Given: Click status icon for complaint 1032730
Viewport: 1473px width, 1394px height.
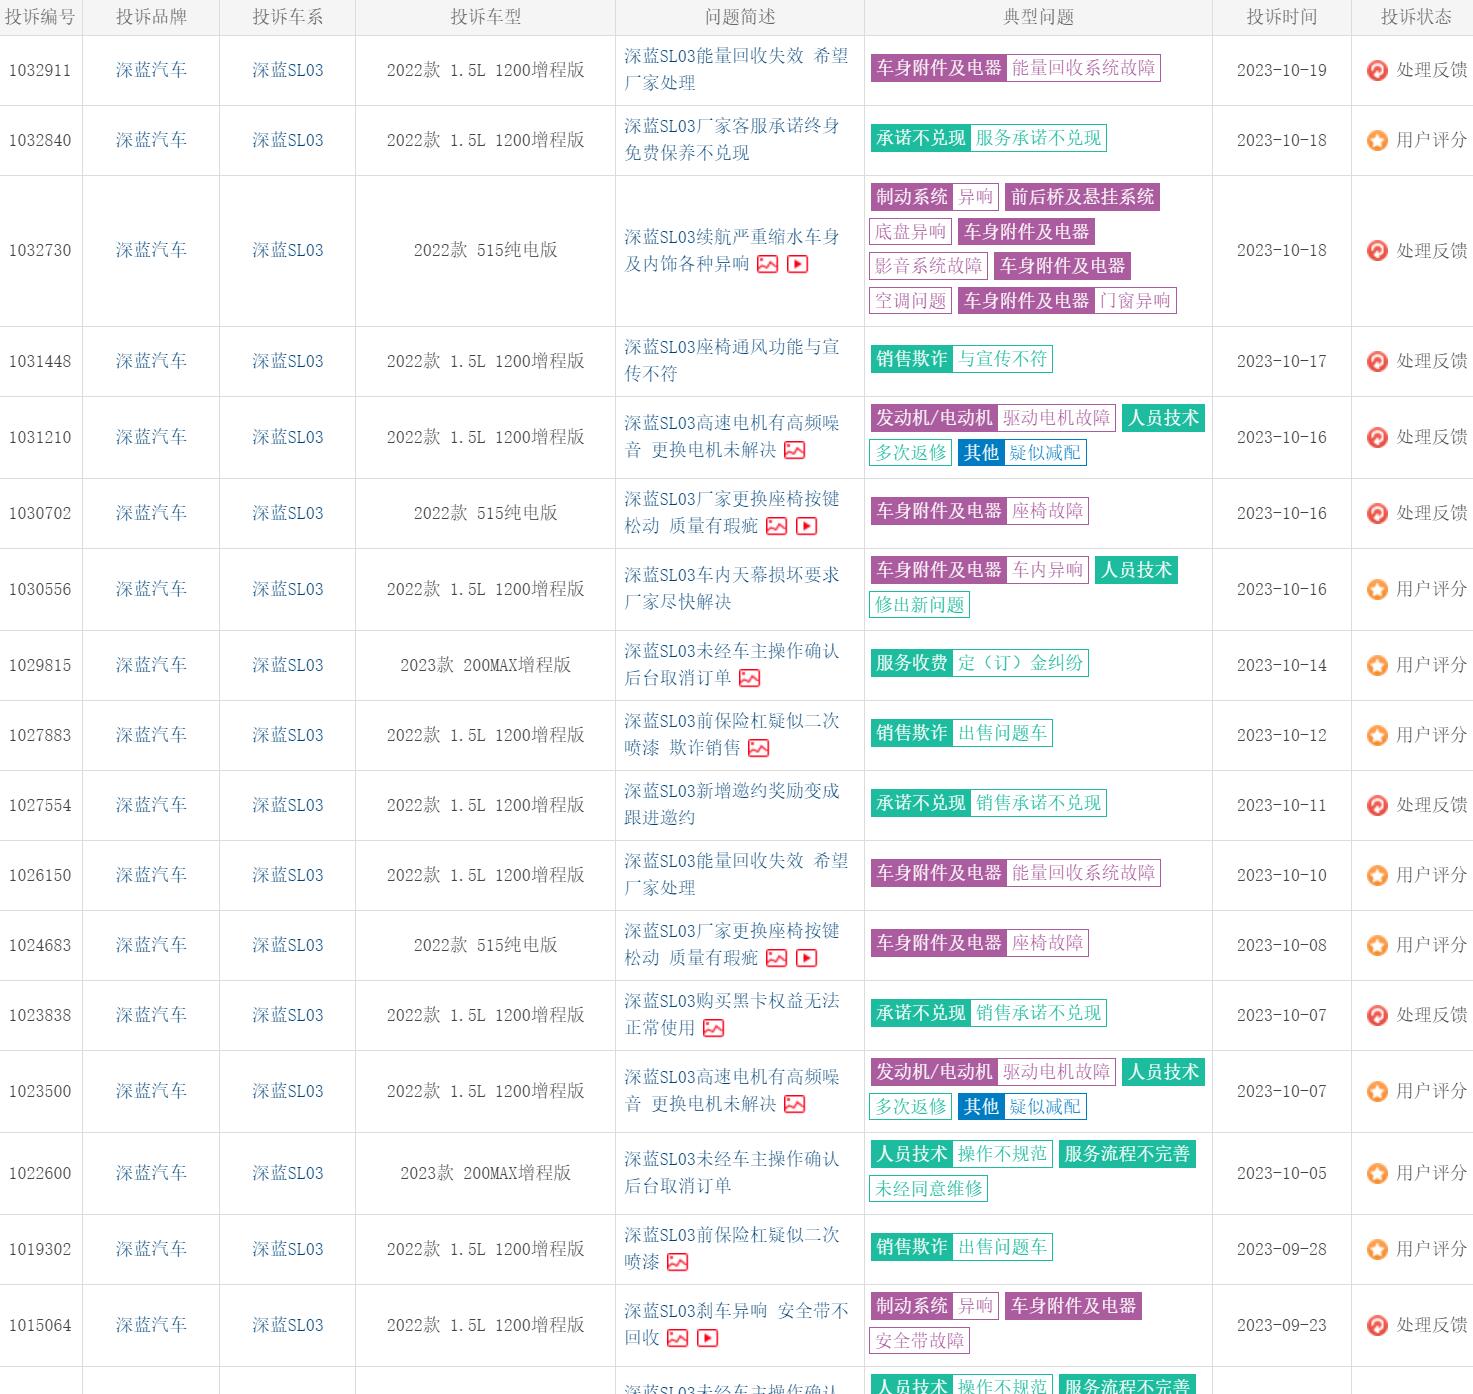Looking at the screenshot, I should [x=1377, y=250].
